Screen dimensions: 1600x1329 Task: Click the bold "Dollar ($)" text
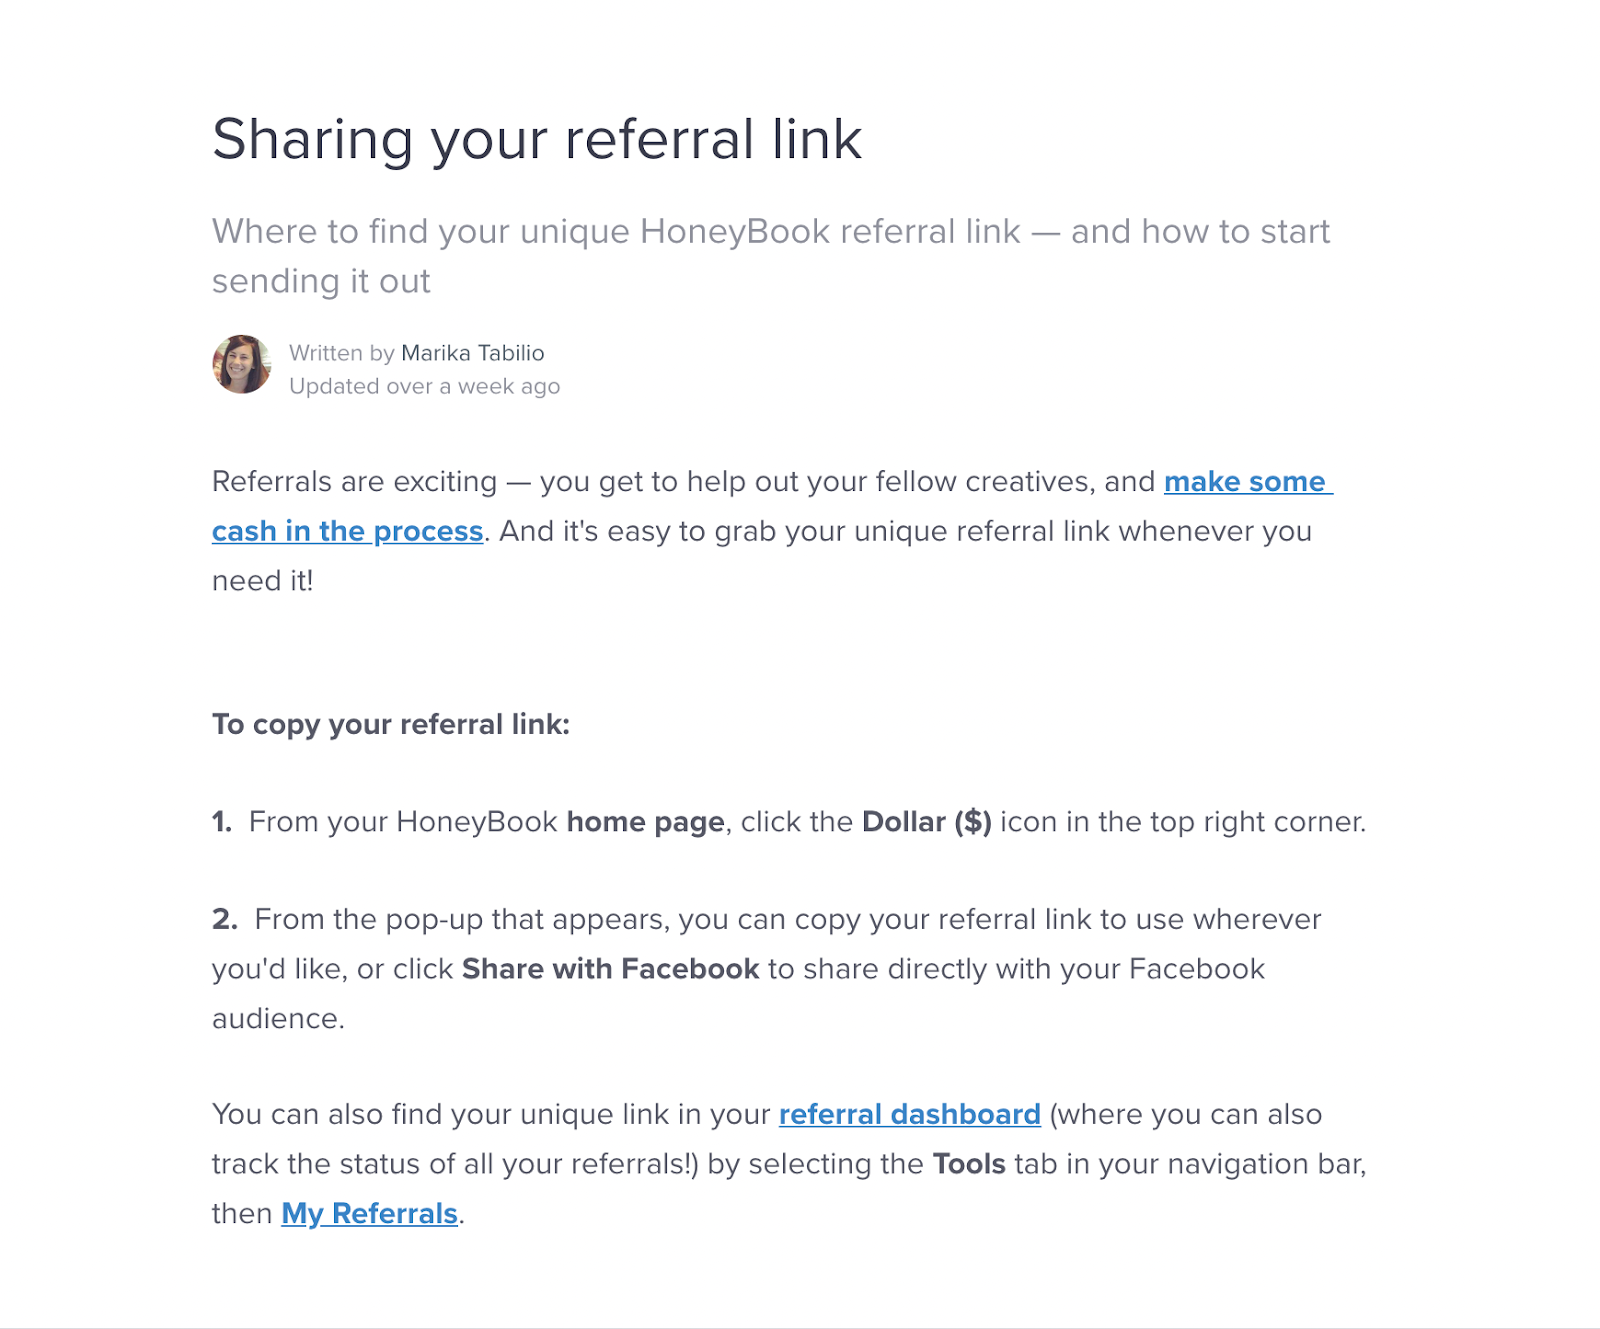pos(927,822)
